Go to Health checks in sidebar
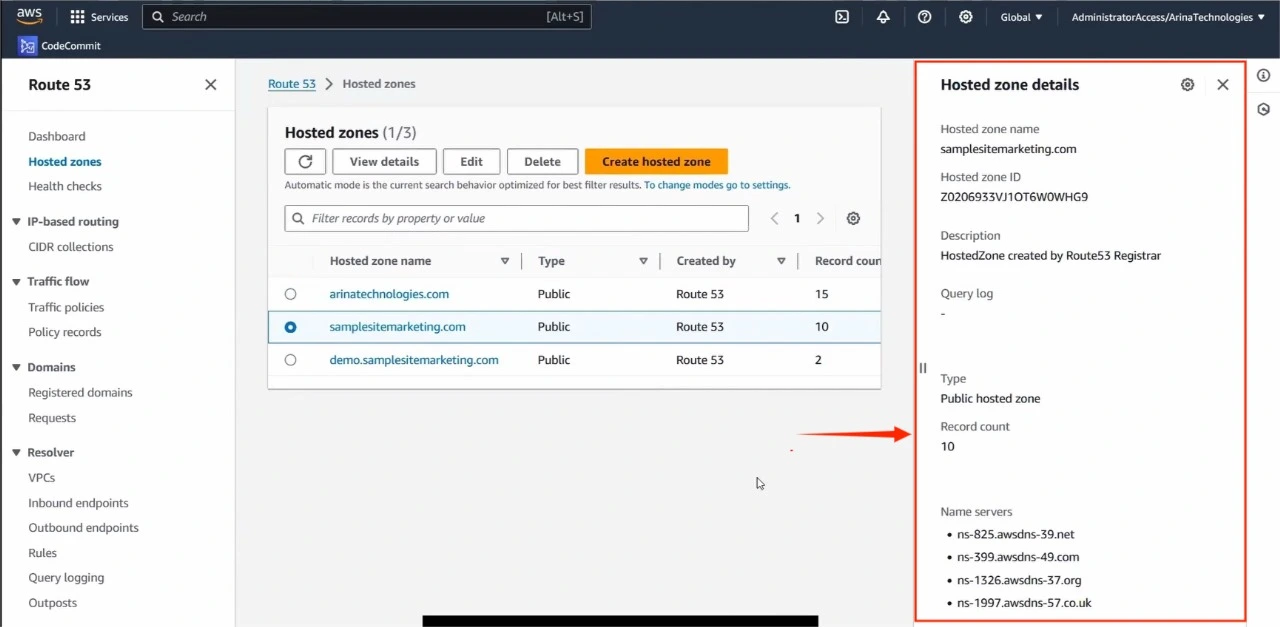Image resolution: width=1280 pixels, height=627 pixels. click(65, 186)
